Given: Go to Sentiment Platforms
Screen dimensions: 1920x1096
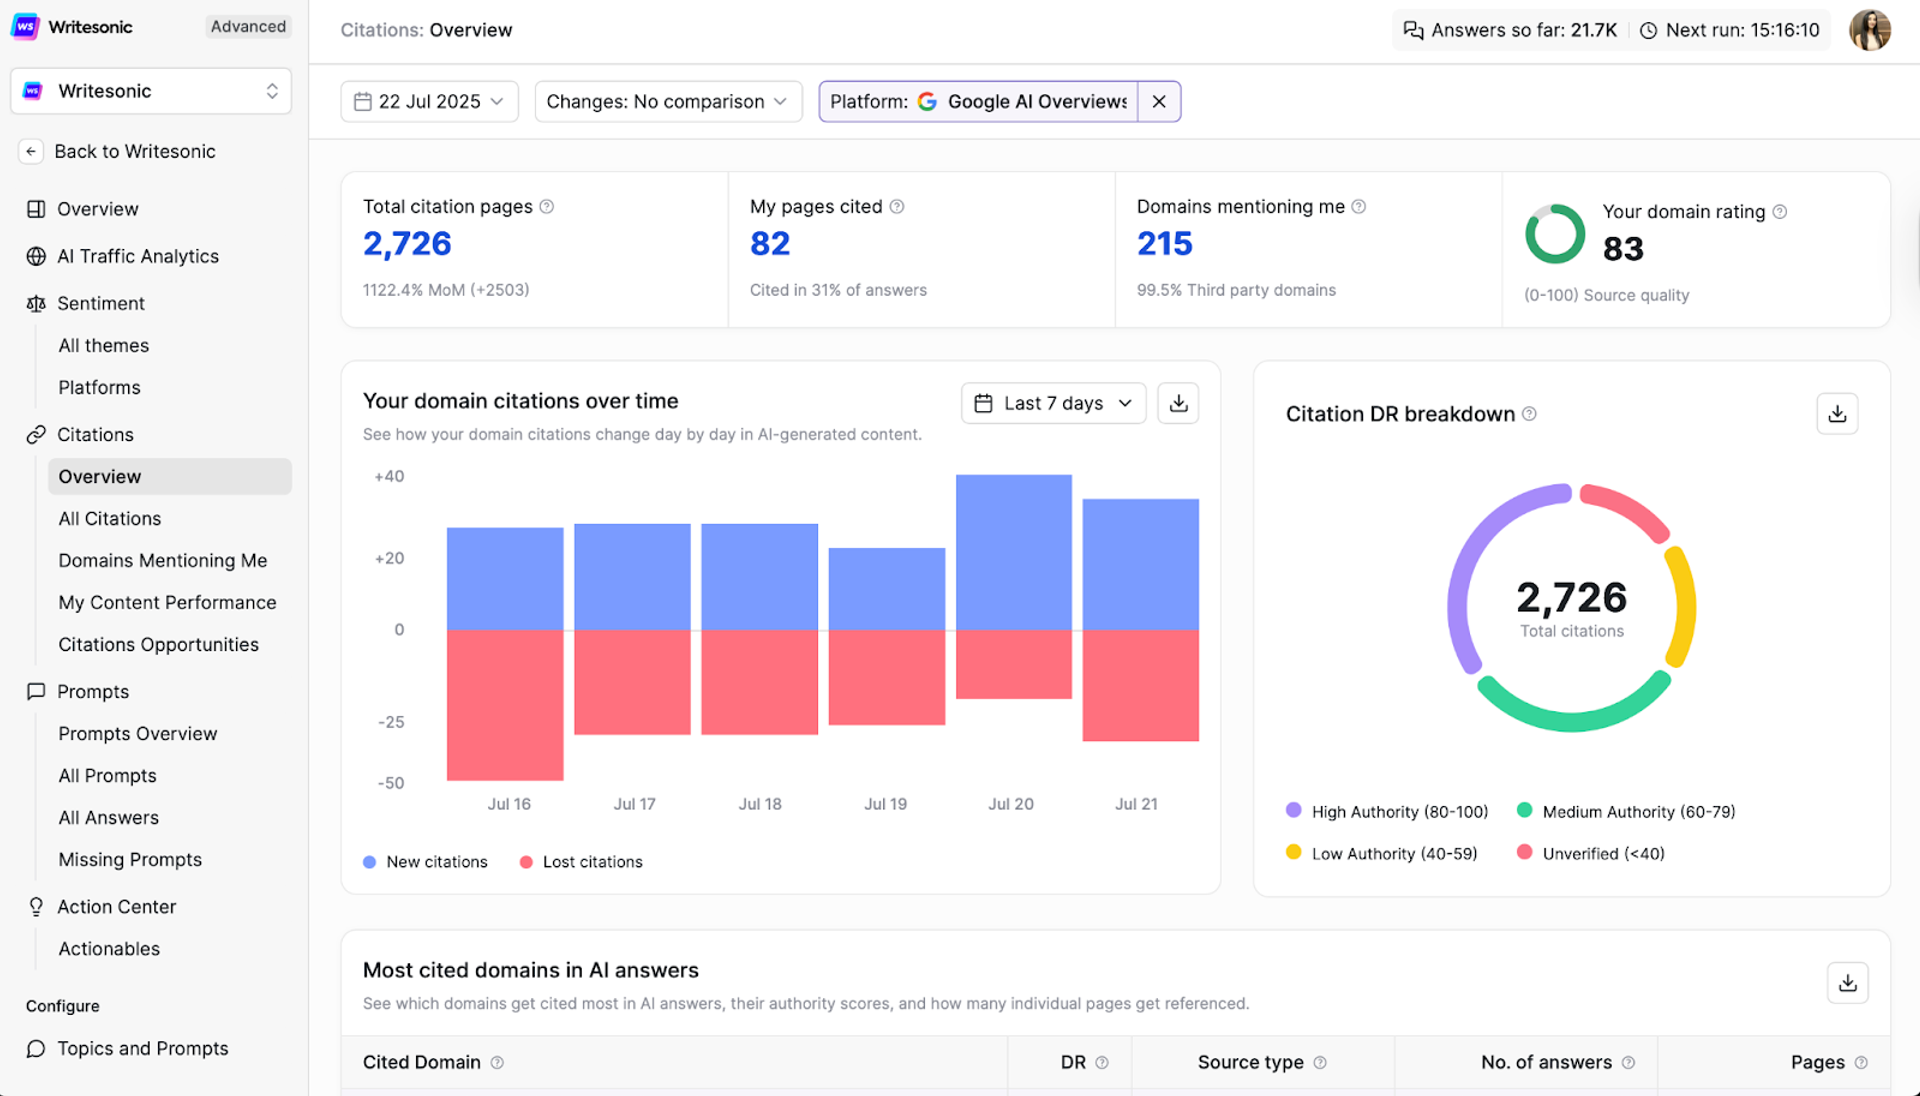Looking at the screenshot, I should tap(99, 387).
